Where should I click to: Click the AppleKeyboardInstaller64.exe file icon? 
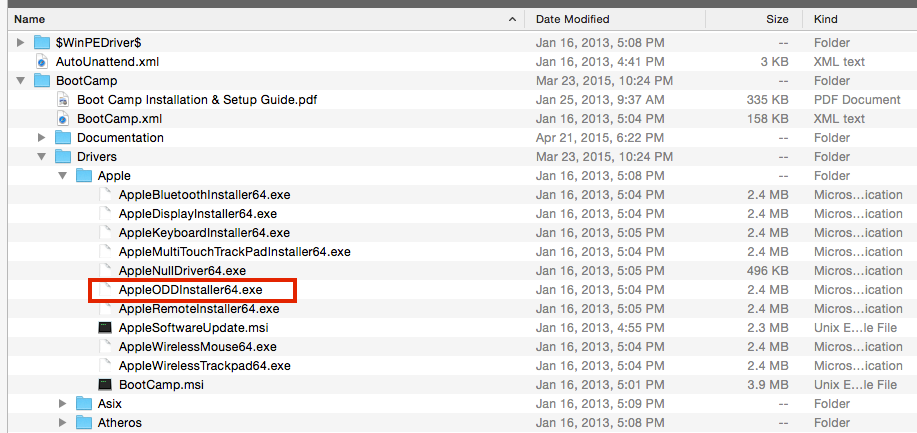click(105, 232)
